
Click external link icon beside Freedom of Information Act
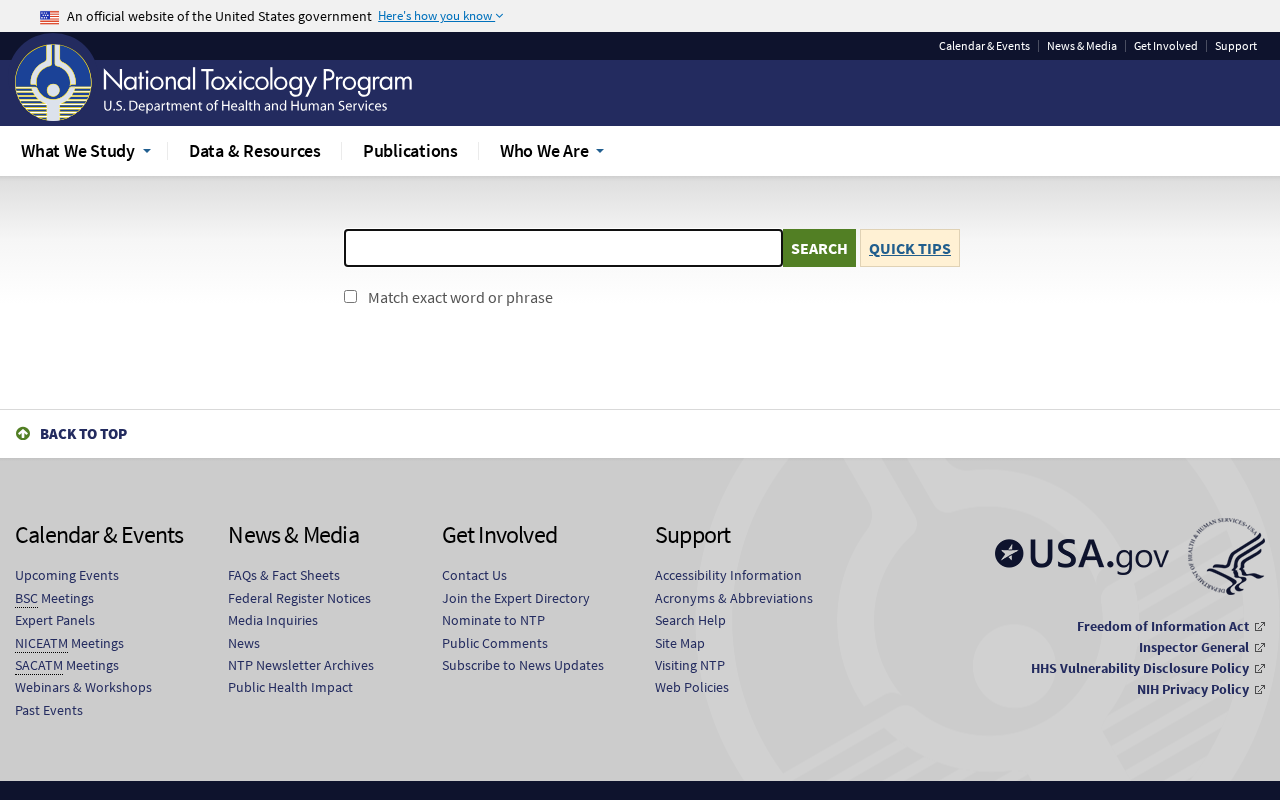click(1260, 627)
